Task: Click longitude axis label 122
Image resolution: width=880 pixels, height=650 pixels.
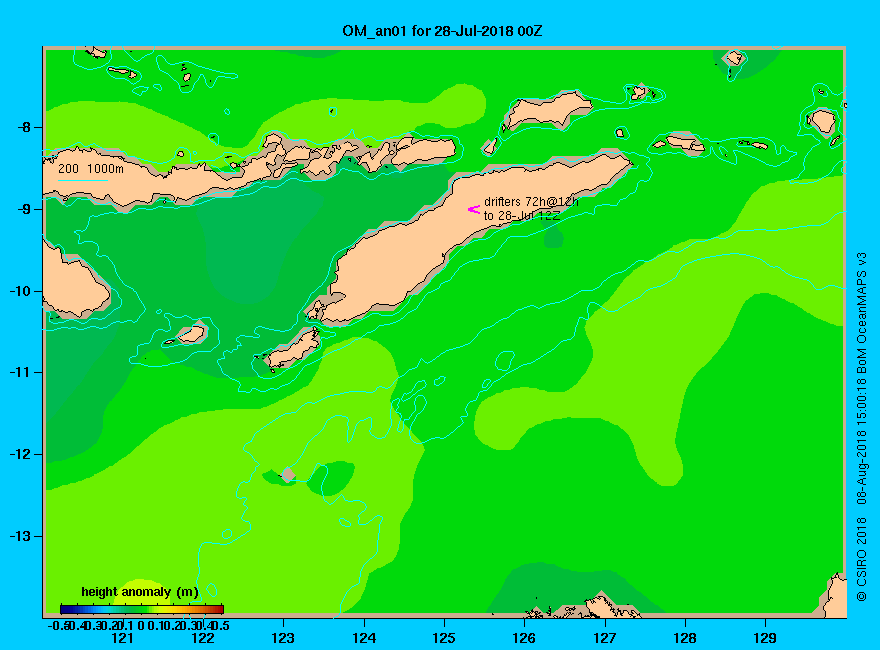Action: [203, 638]
